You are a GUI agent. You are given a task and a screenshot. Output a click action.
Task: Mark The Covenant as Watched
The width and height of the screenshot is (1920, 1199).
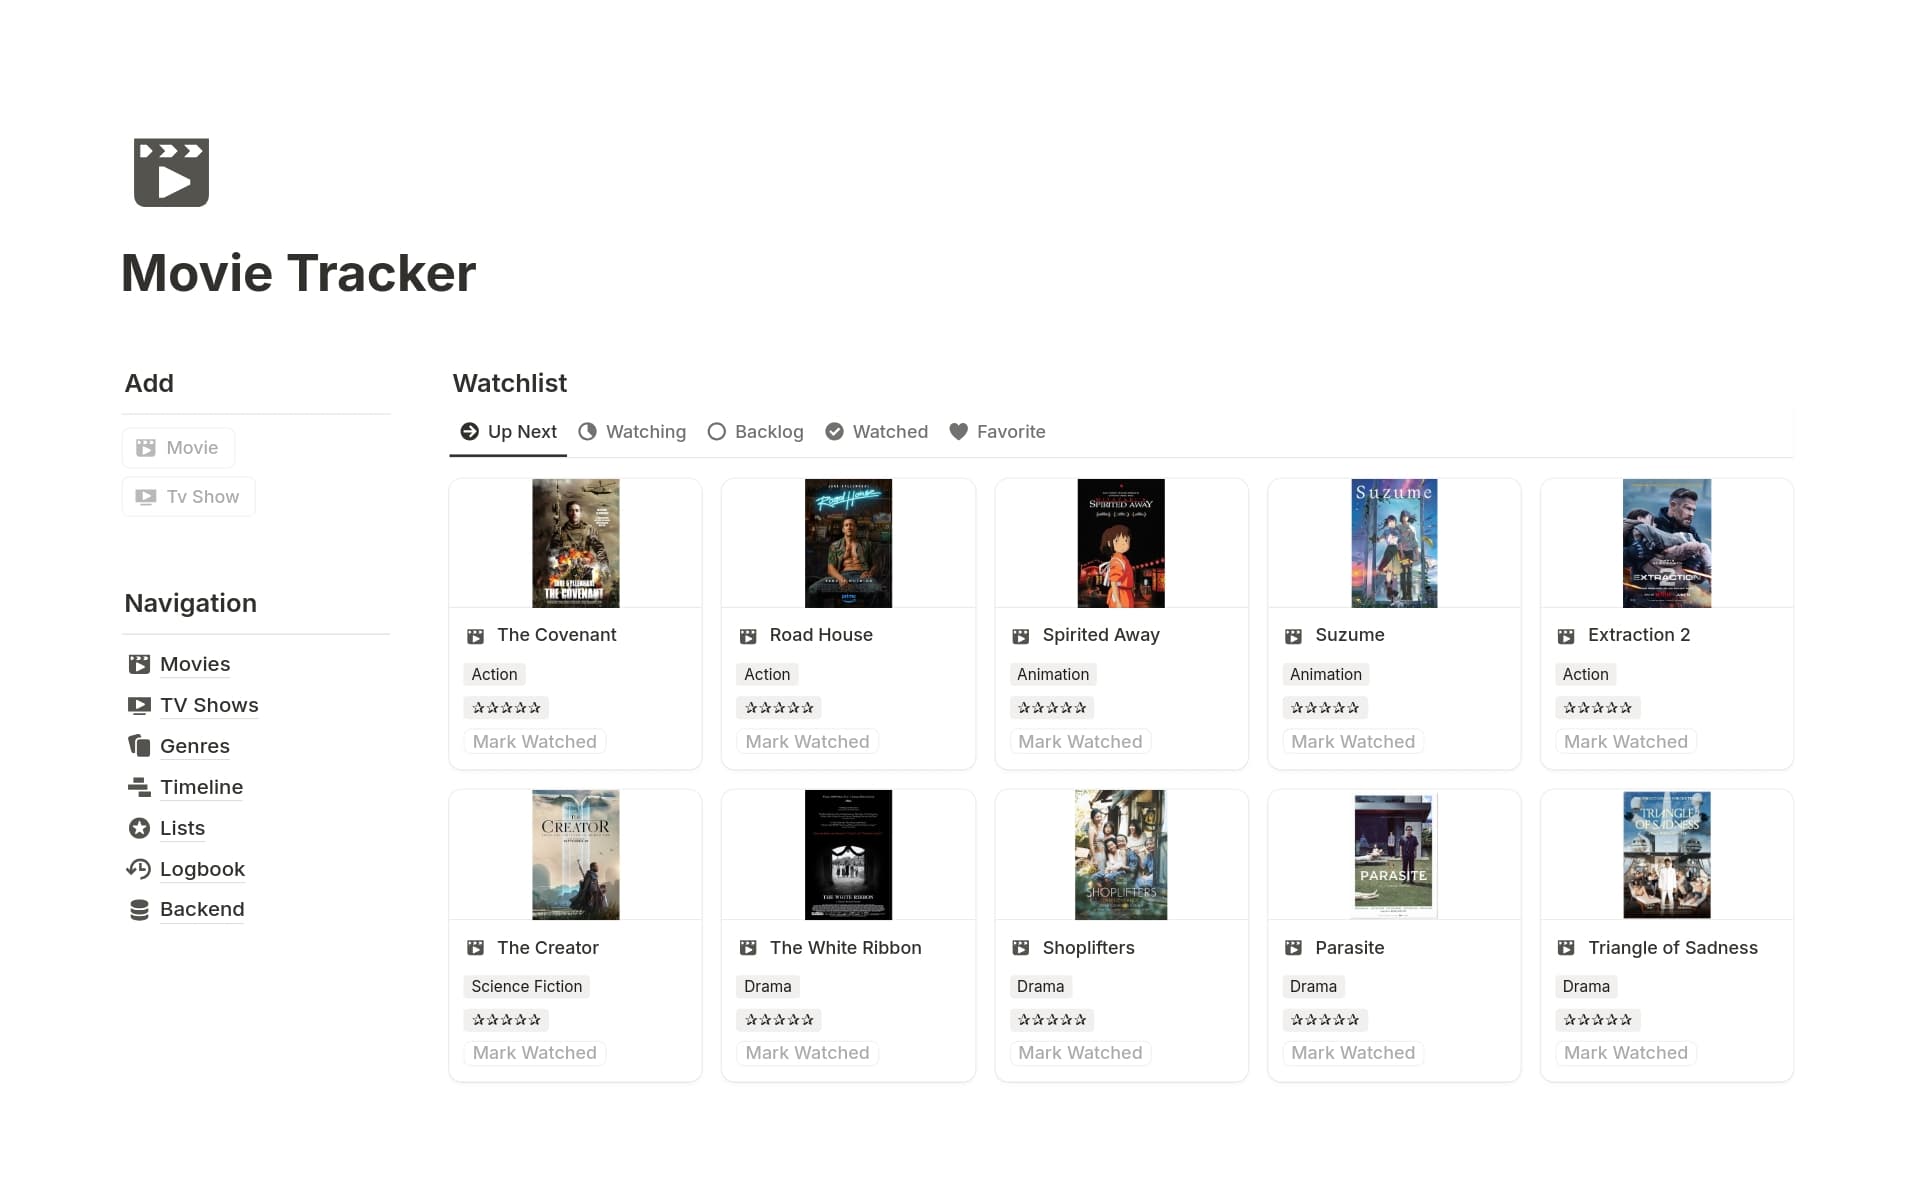[533, 741]
